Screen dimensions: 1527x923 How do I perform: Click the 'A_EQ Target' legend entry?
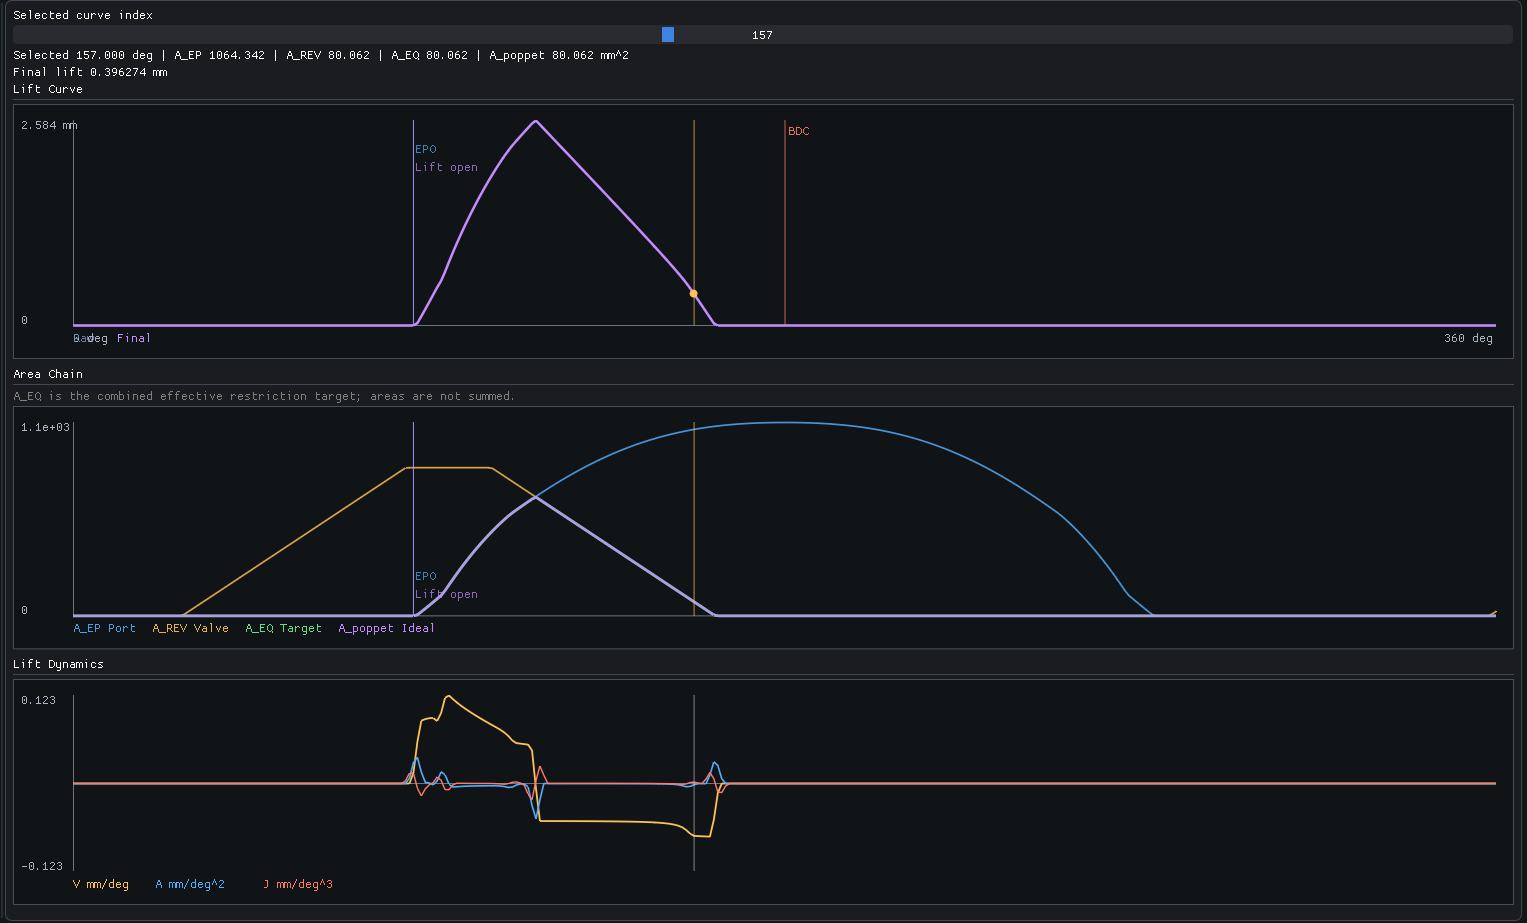pyautogui.click(x=284, y=628)
